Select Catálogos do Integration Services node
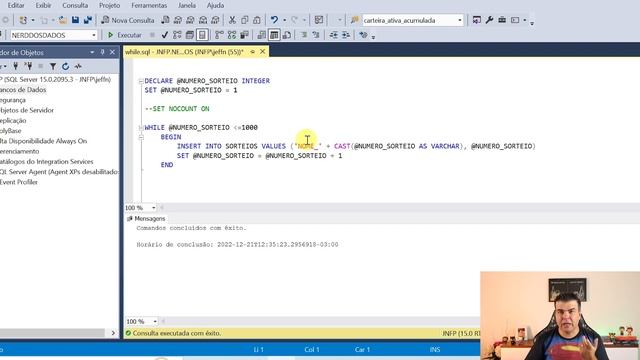The width and height of the screenshot is (640, 360). coord(47,161)
